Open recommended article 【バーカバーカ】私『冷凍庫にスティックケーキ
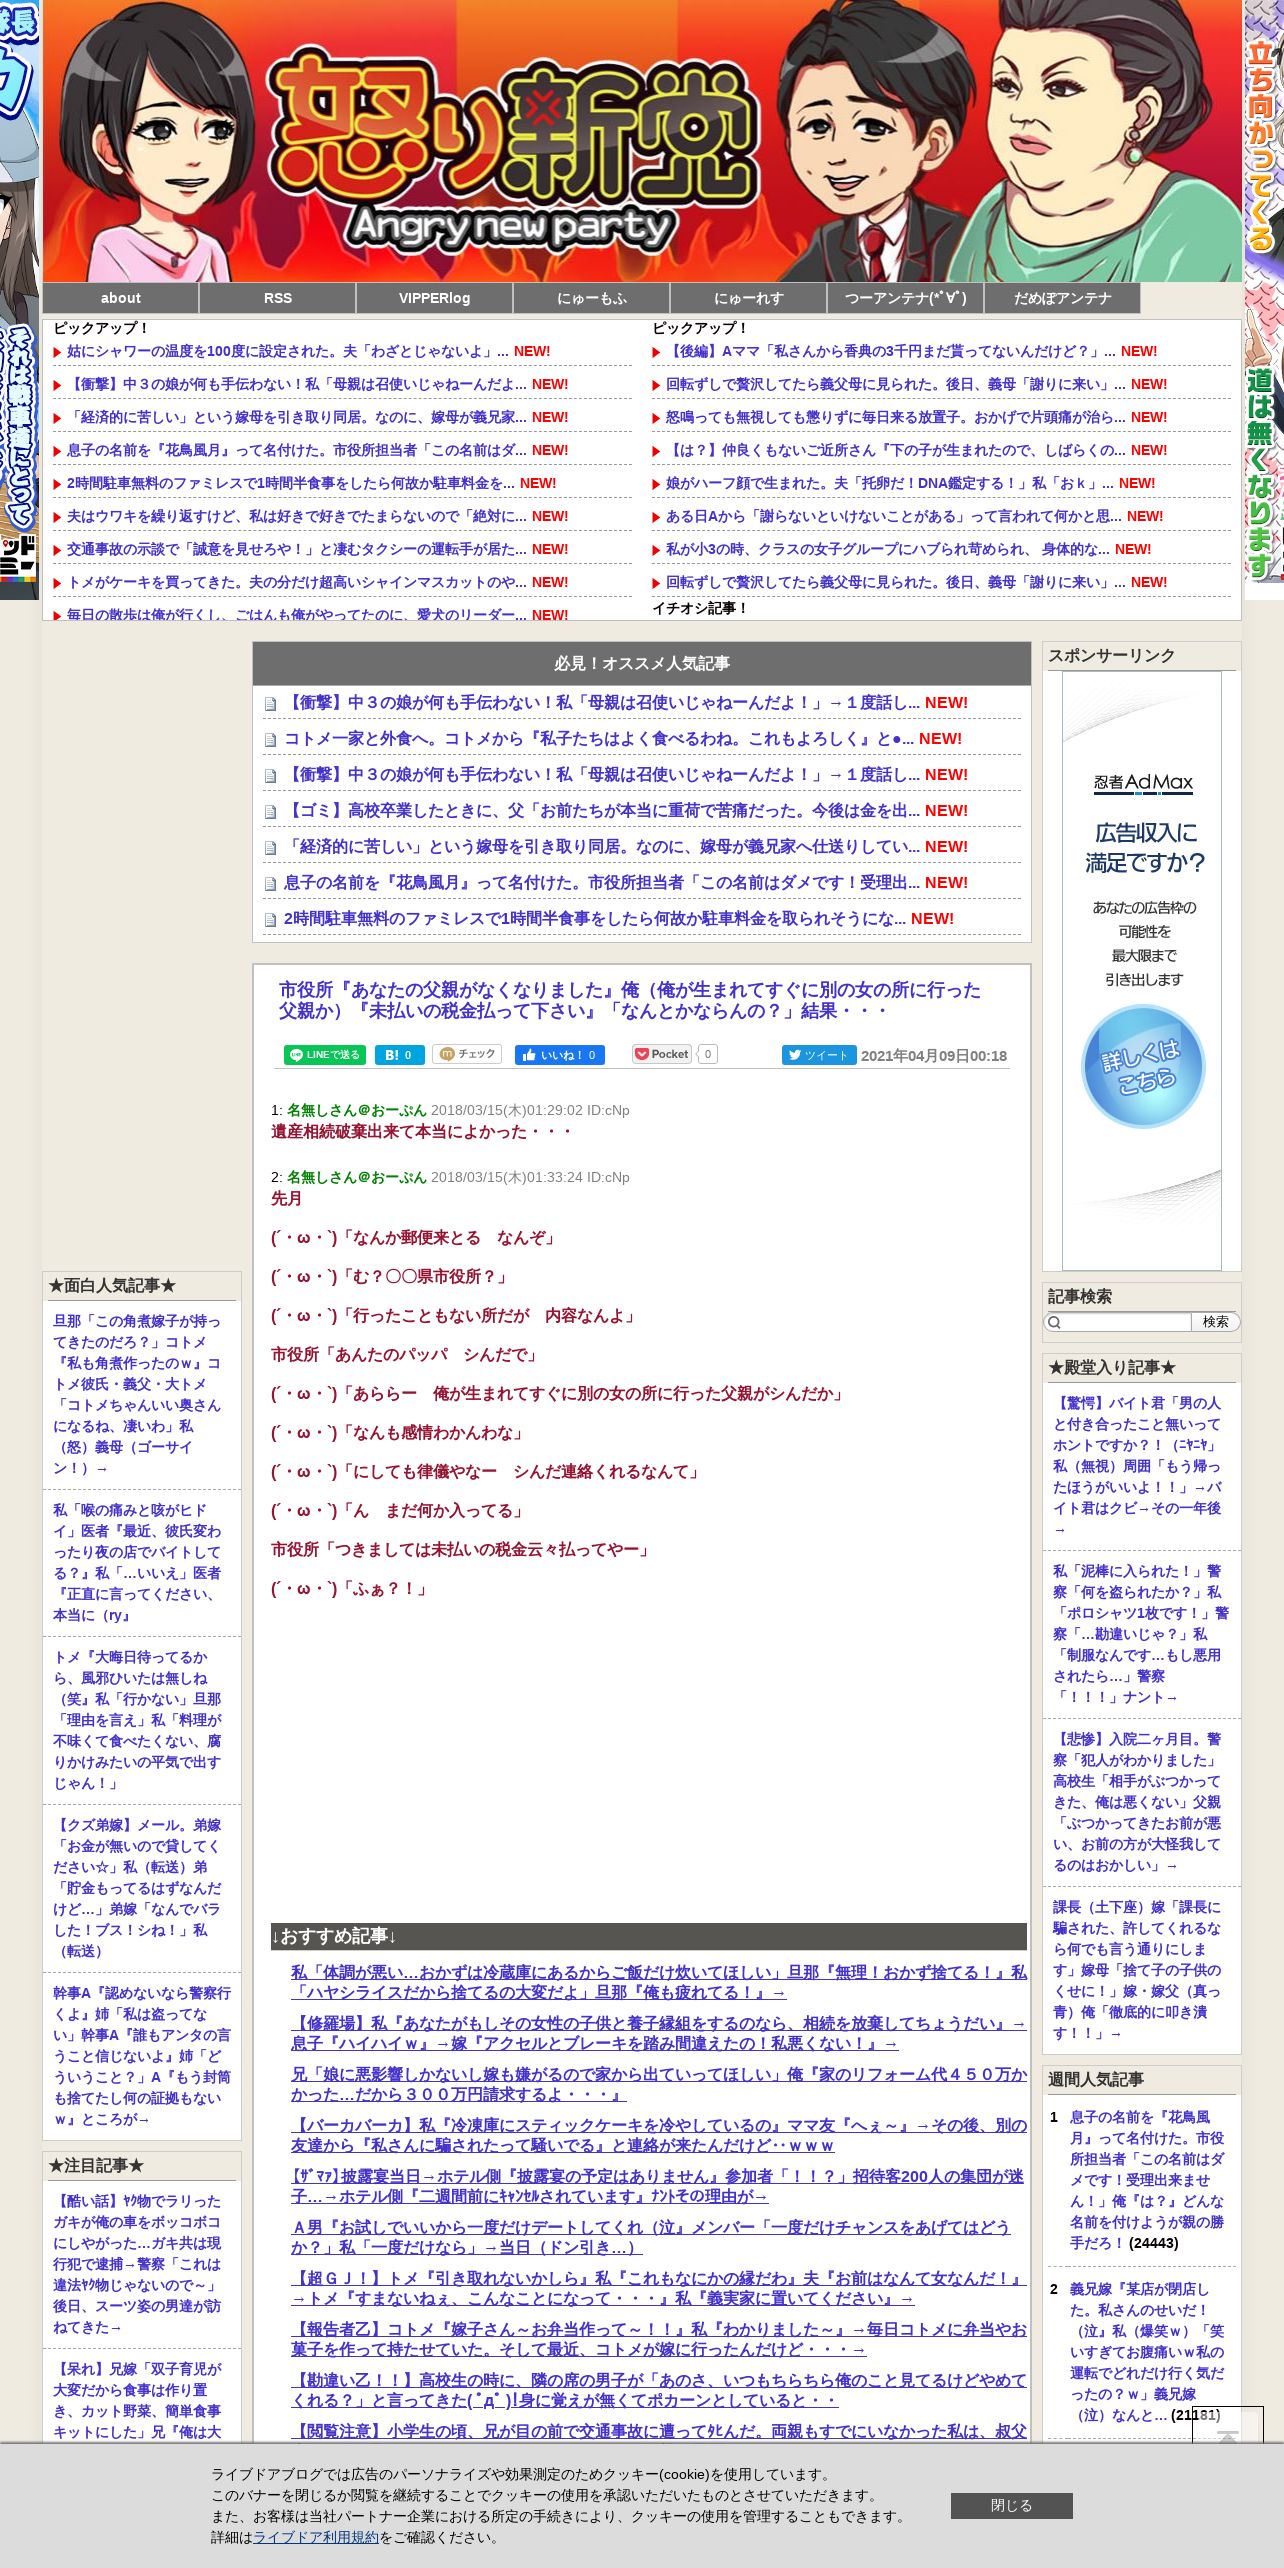 pyautogui.click(x=659, y=2135)
